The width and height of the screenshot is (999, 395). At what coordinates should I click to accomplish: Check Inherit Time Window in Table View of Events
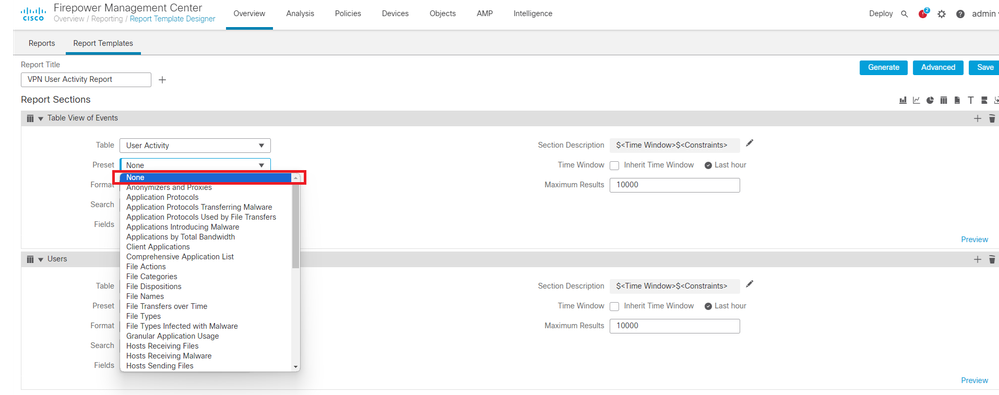tap(614, 165)
